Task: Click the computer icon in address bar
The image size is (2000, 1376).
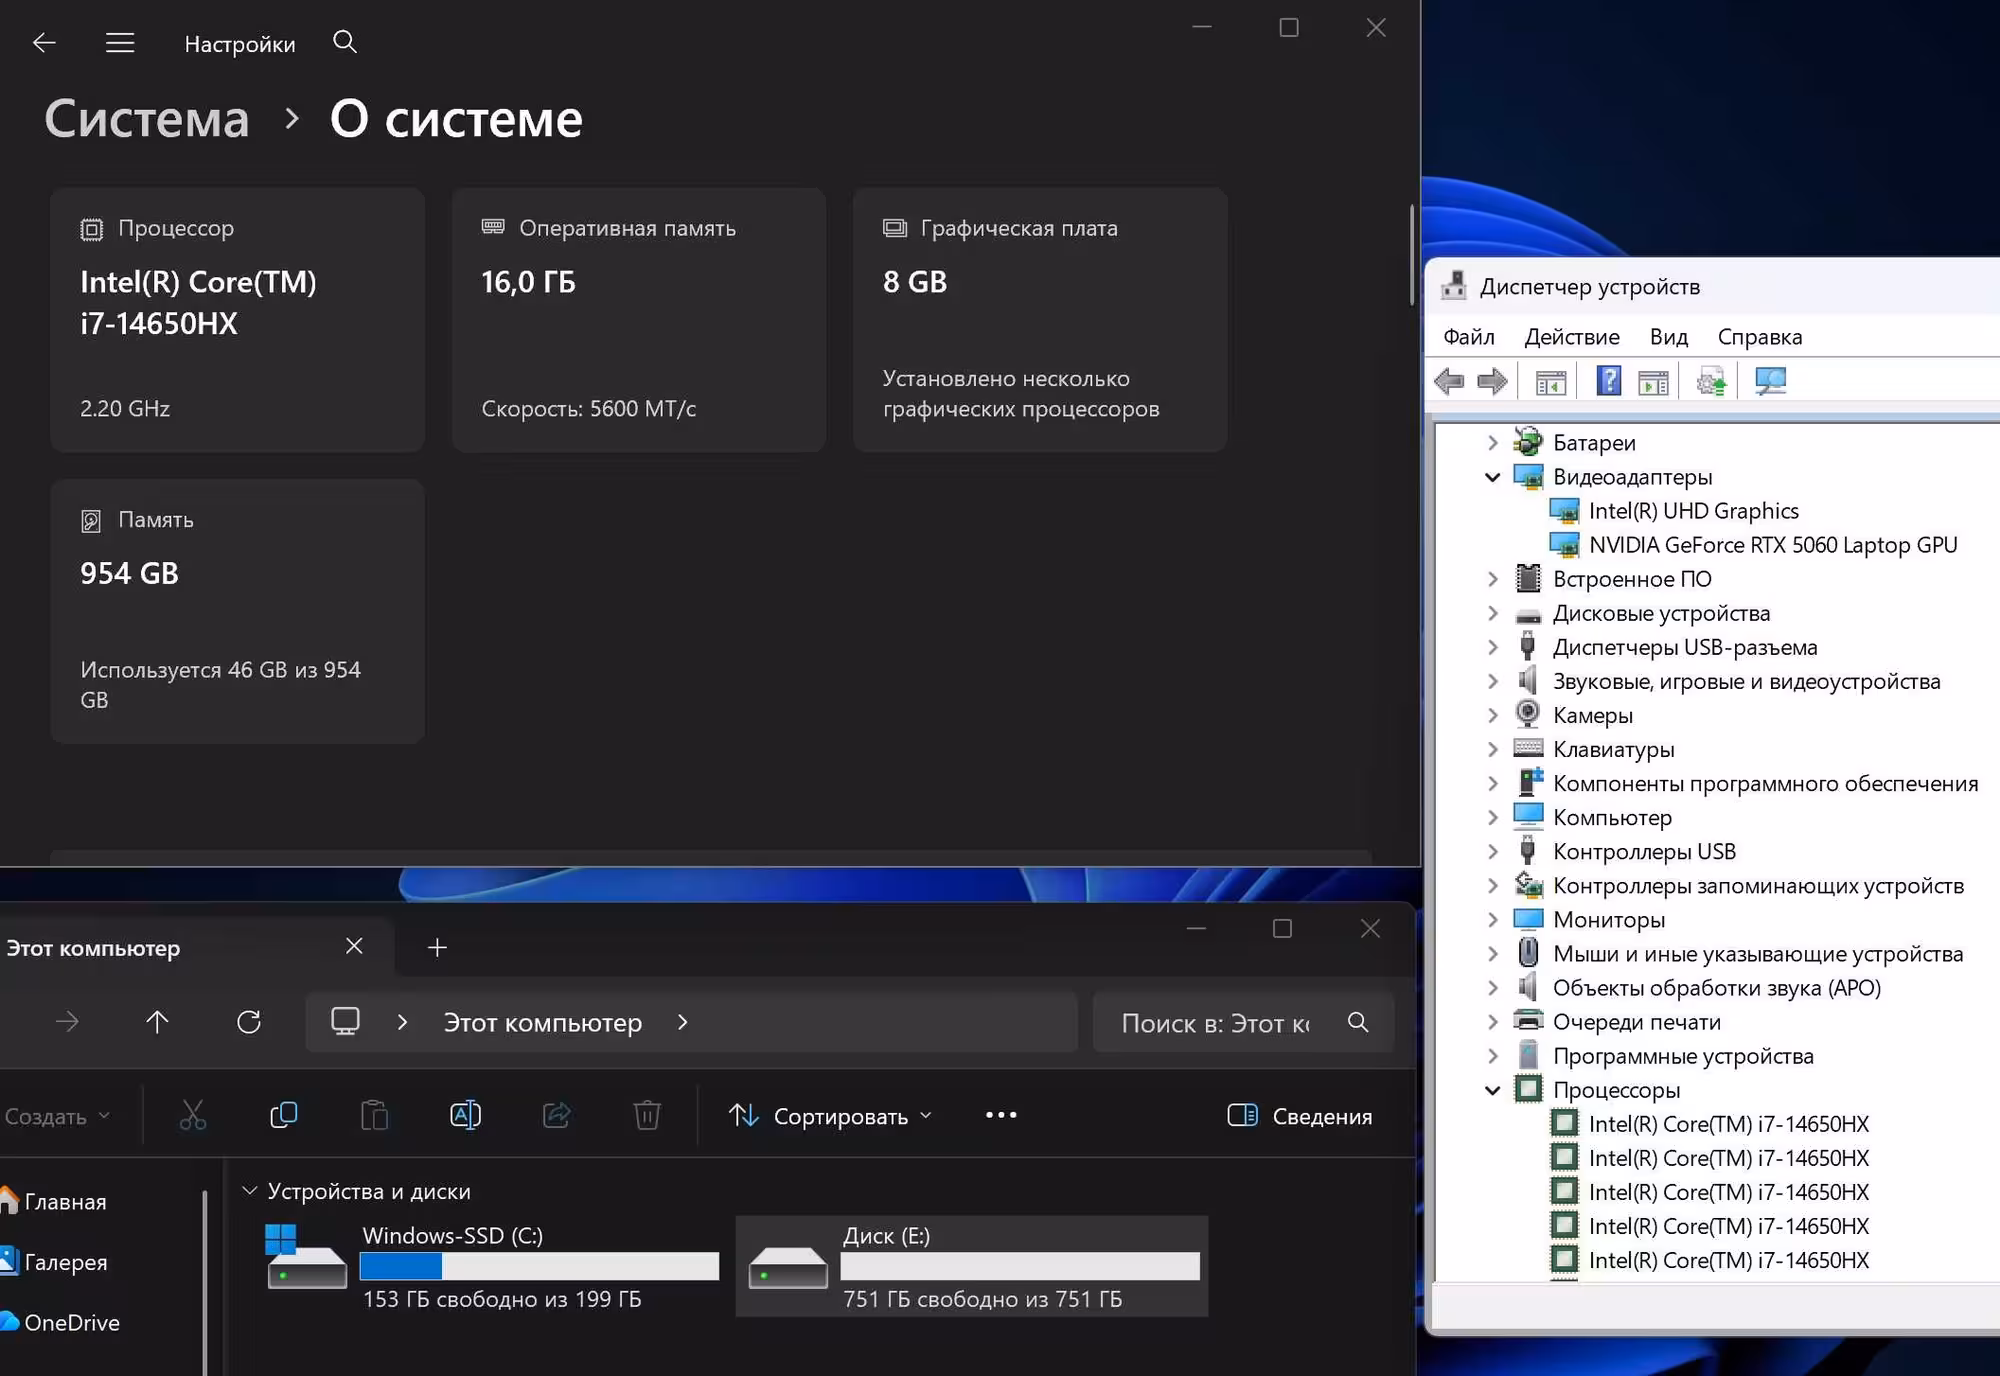Action: tap(345, 1022)
